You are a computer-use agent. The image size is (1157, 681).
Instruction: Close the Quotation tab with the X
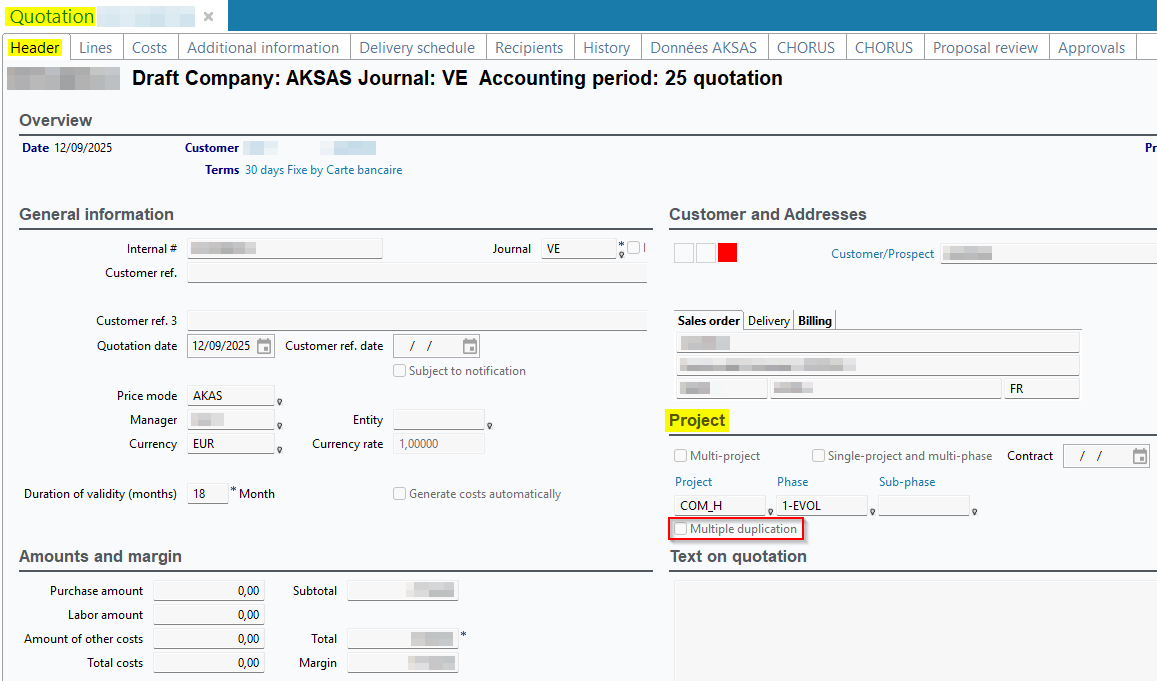(x=208, y=17)
